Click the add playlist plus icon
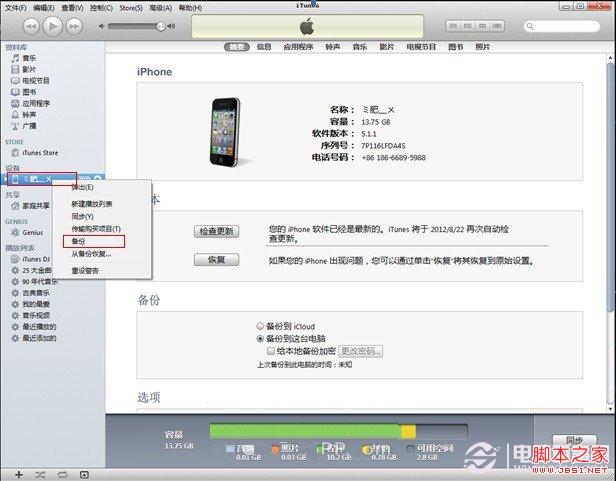Viewport: 616px width, 481px height. pyautogui.click(x=18, y=475)
